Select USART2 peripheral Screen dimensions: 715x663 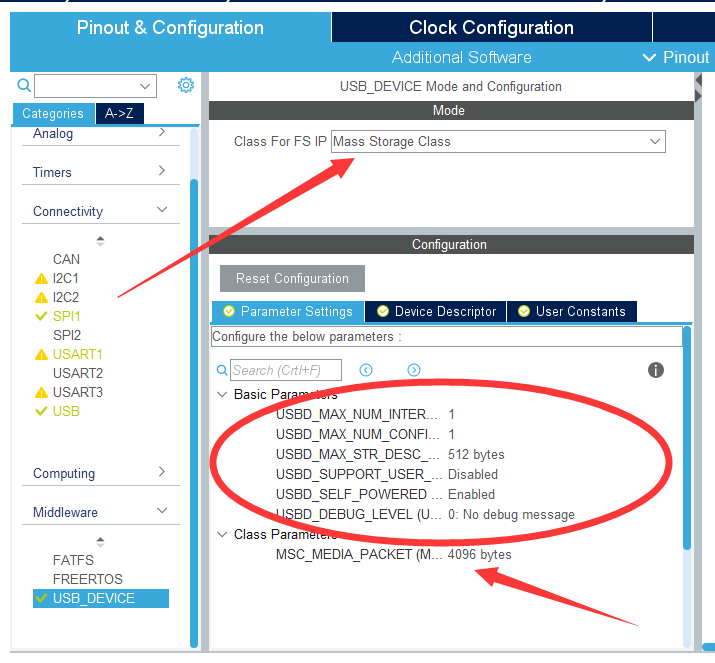coord(78,373)
